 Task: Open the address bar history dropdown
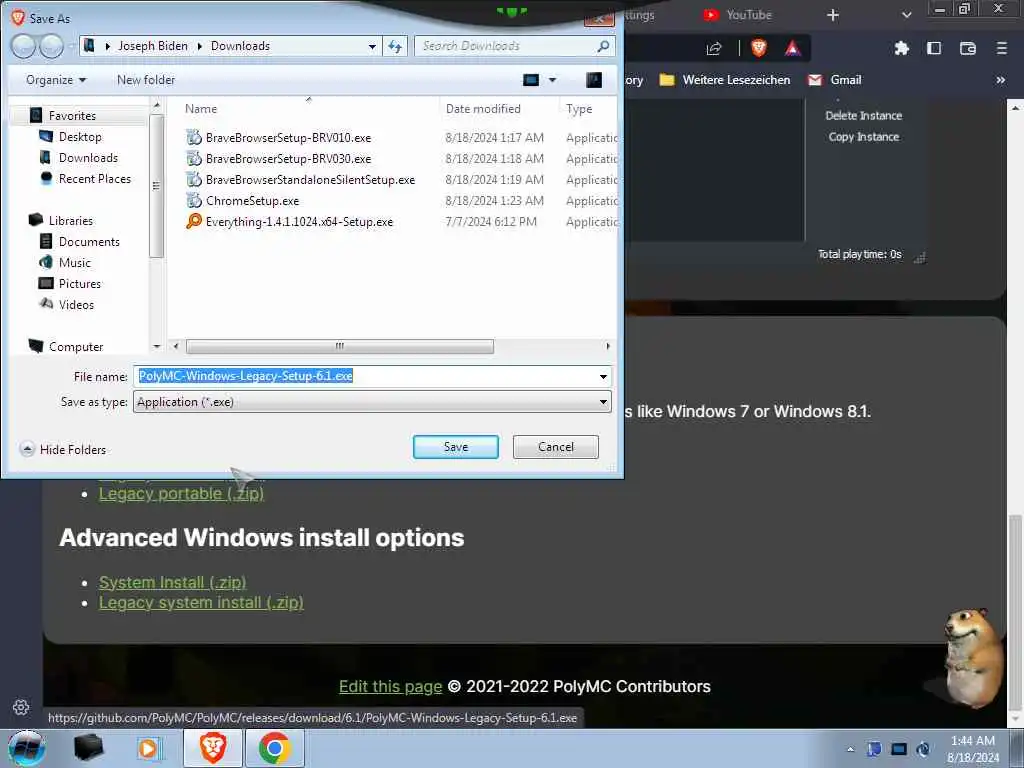point(372,46)
